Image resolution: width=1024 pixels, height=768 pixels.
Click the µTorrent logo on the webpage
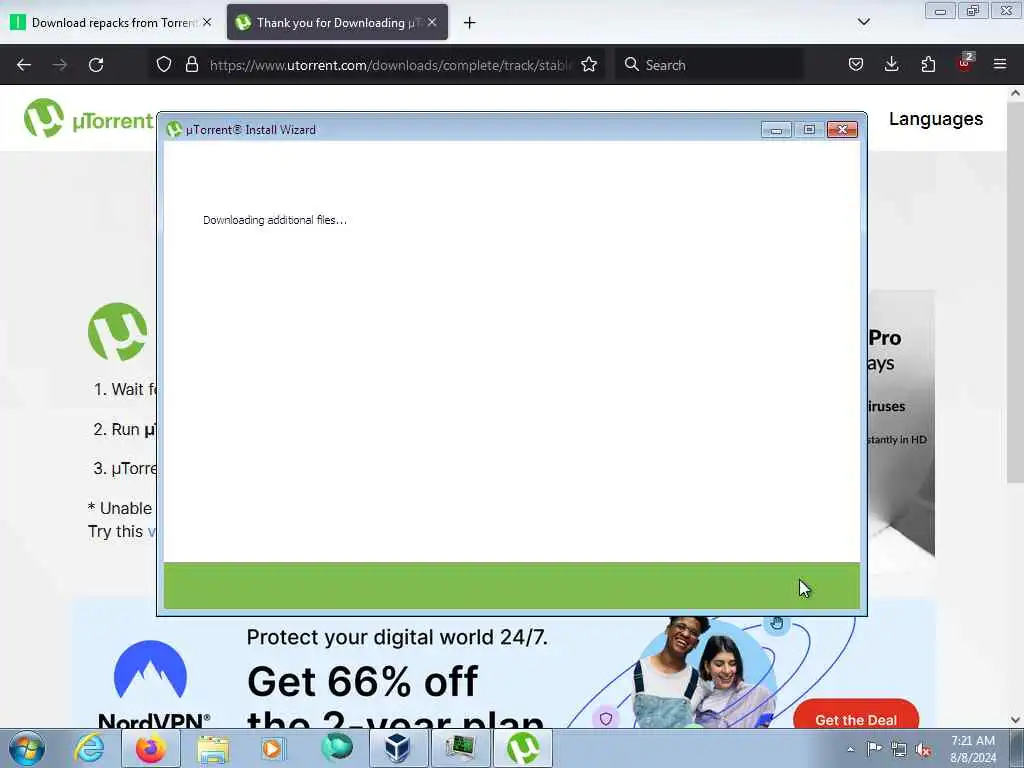(x=88, y=118)
